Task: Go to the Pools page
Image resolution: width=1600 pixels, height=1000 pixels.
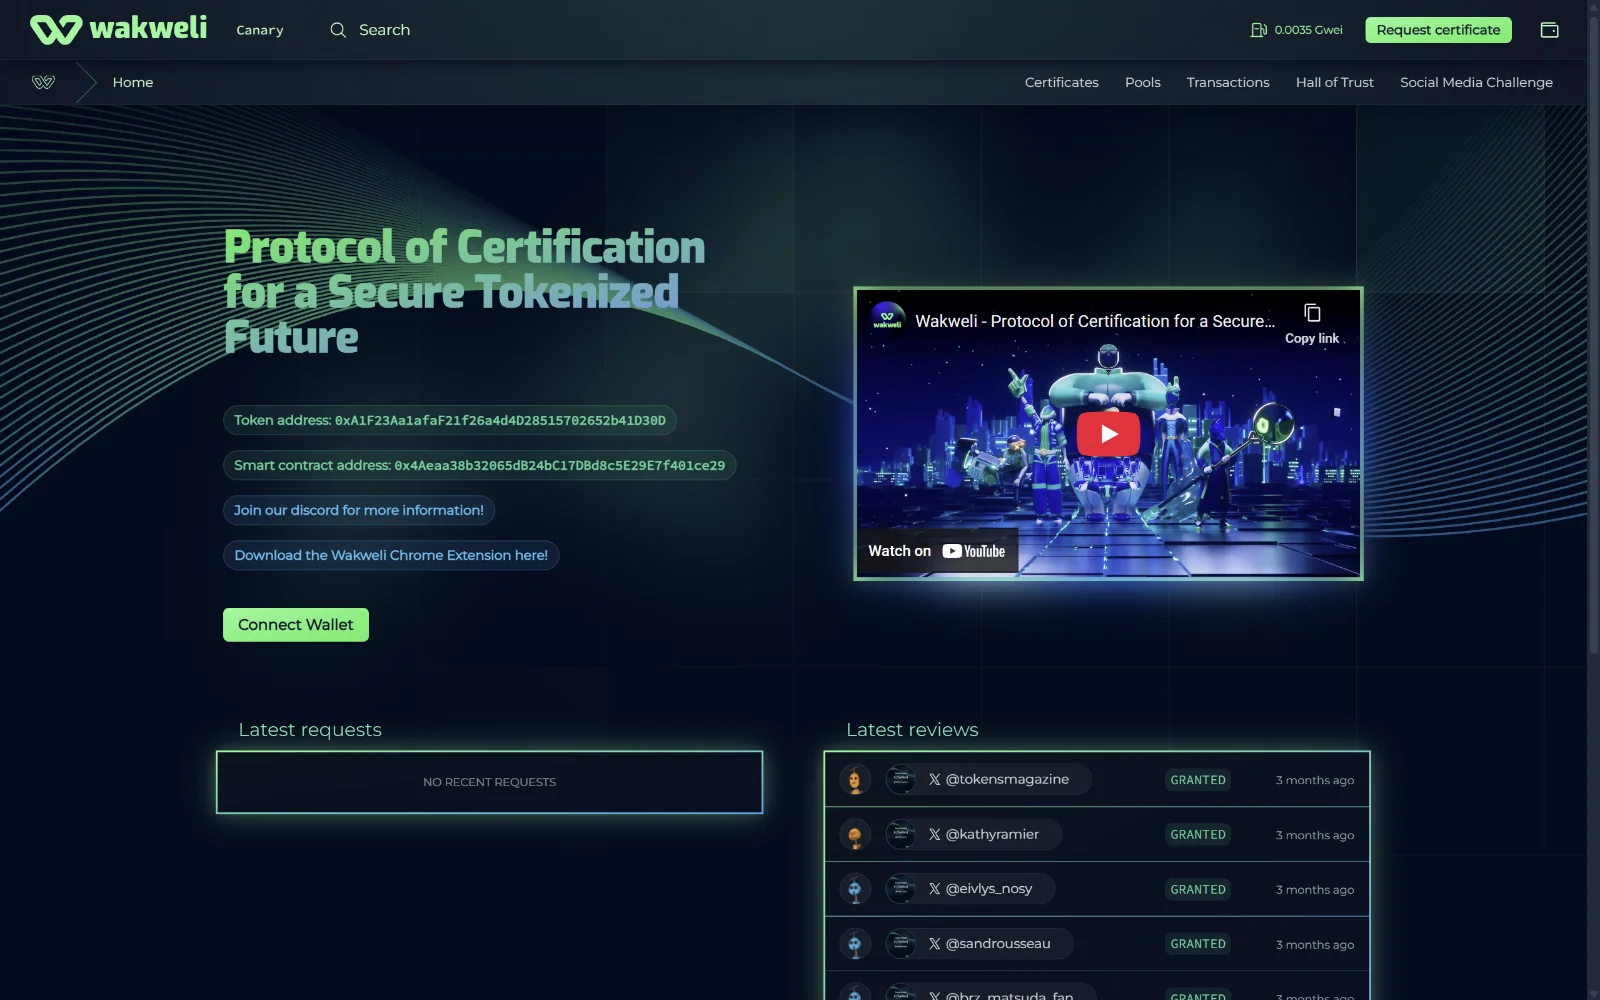Action: pyautogui.click(x=1142, y=82)
